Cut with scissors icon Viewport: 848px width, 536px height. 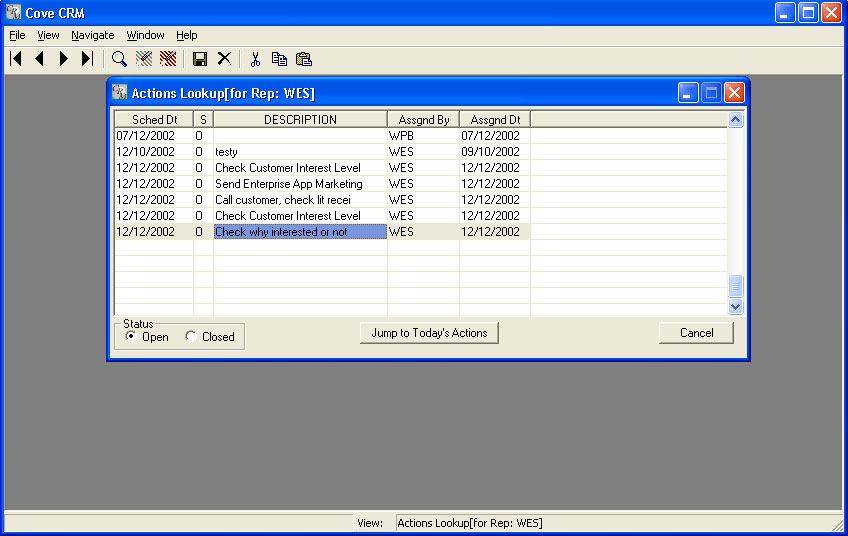pyautogui.click(x=255, y=58)
